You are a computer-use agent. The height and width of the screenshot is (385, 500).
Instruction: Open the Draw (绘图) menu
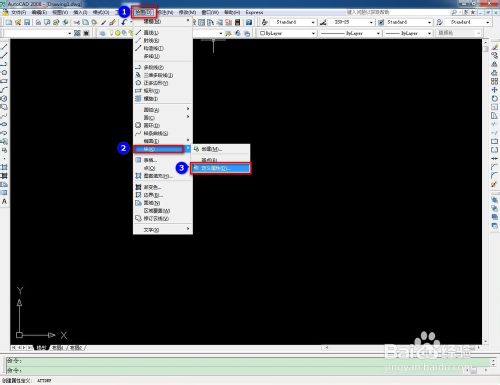(x=144, y=12)
